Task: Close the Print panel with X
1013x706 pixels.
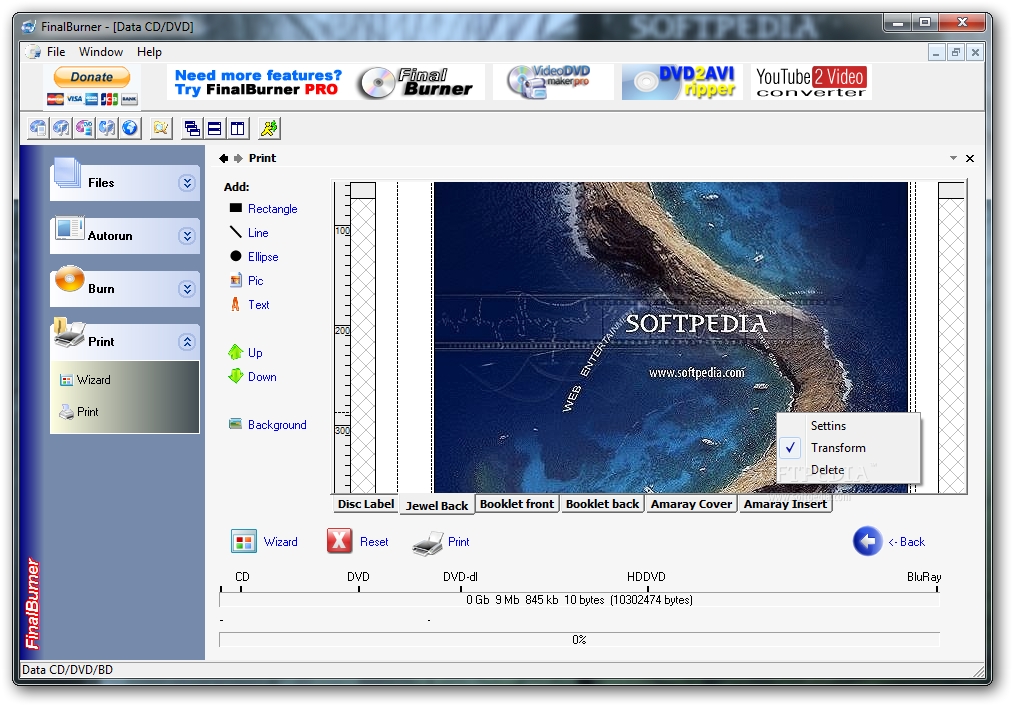Action: (970, 158)
